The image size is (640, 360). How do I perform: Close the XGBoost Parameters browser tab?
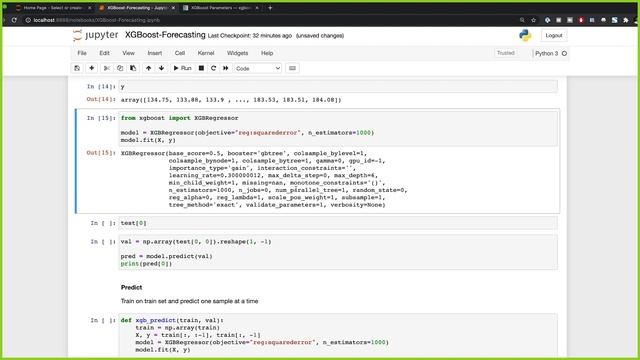click(257, 8)
